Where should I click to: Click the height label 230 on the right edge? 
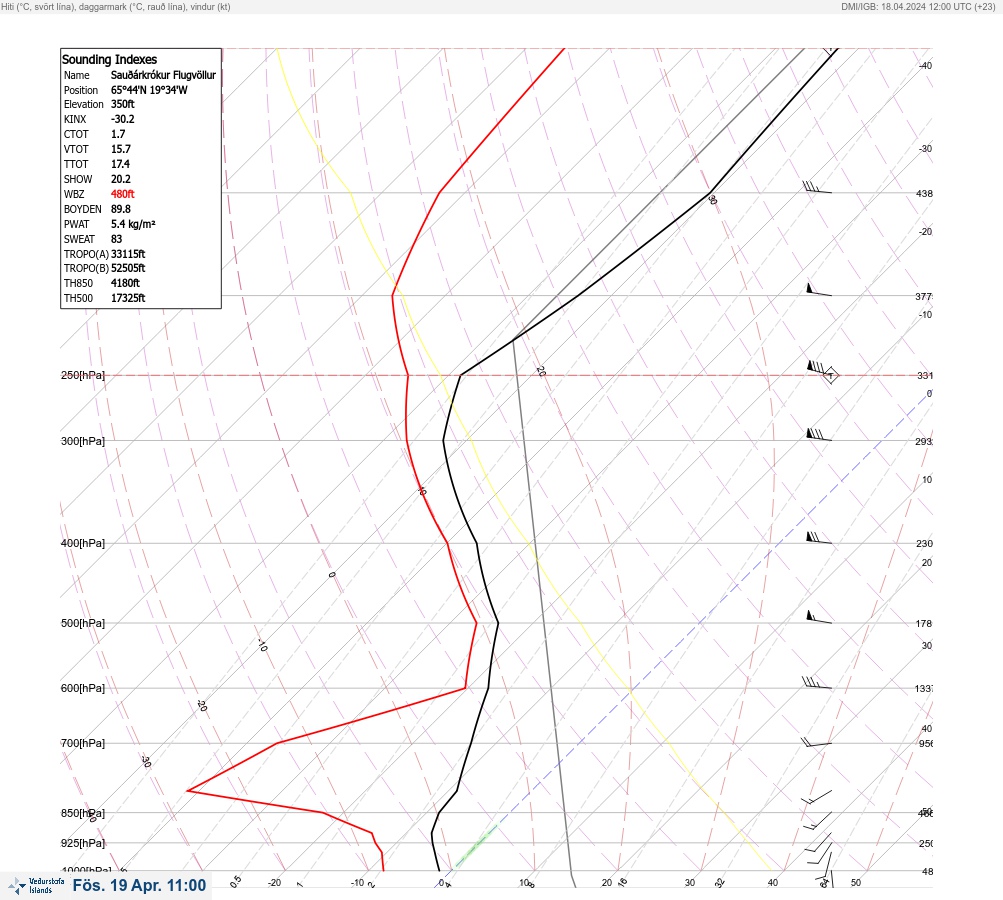(x=924, y=544)
